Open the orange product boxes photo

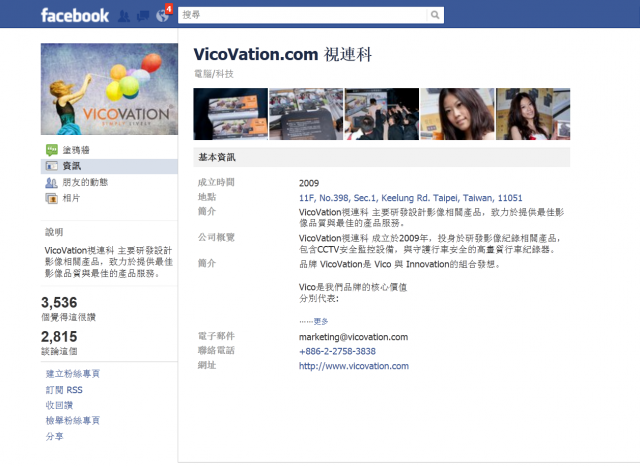point(231,114)
